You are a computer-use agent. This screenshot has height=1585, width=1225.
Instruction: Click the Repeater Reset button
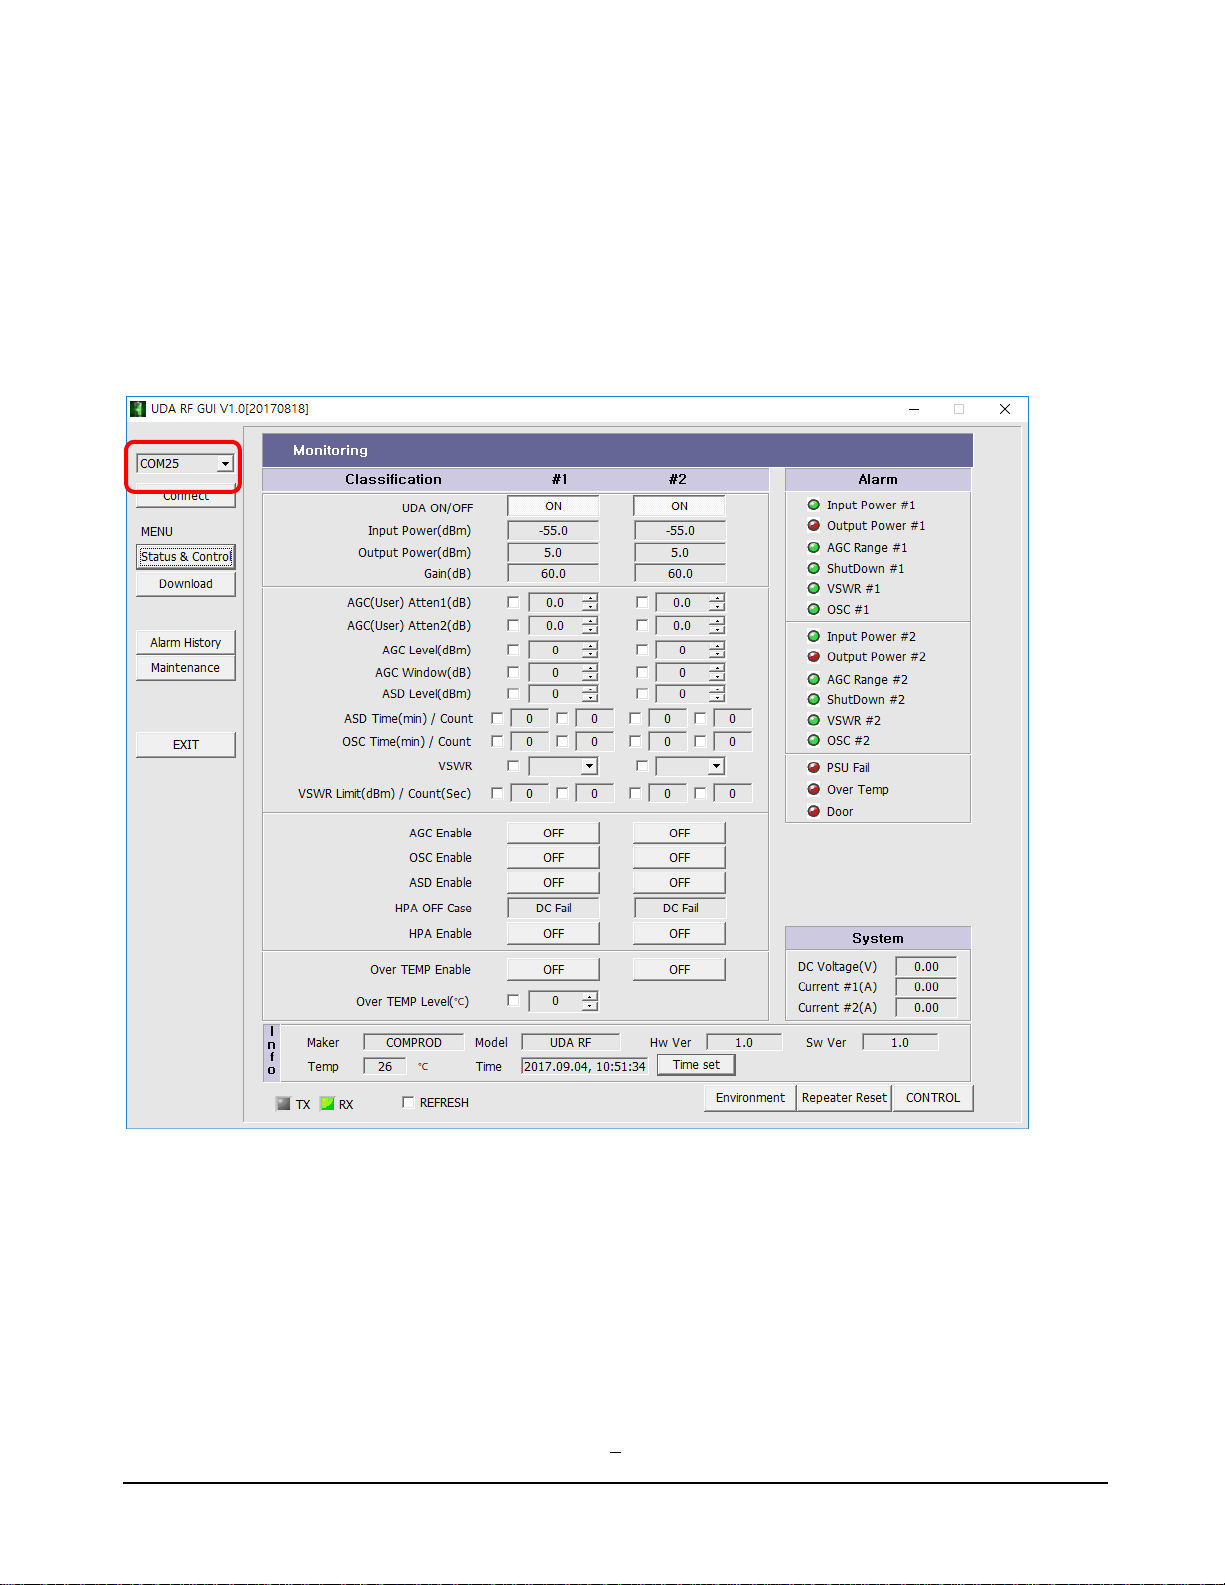pos(844,1098)
